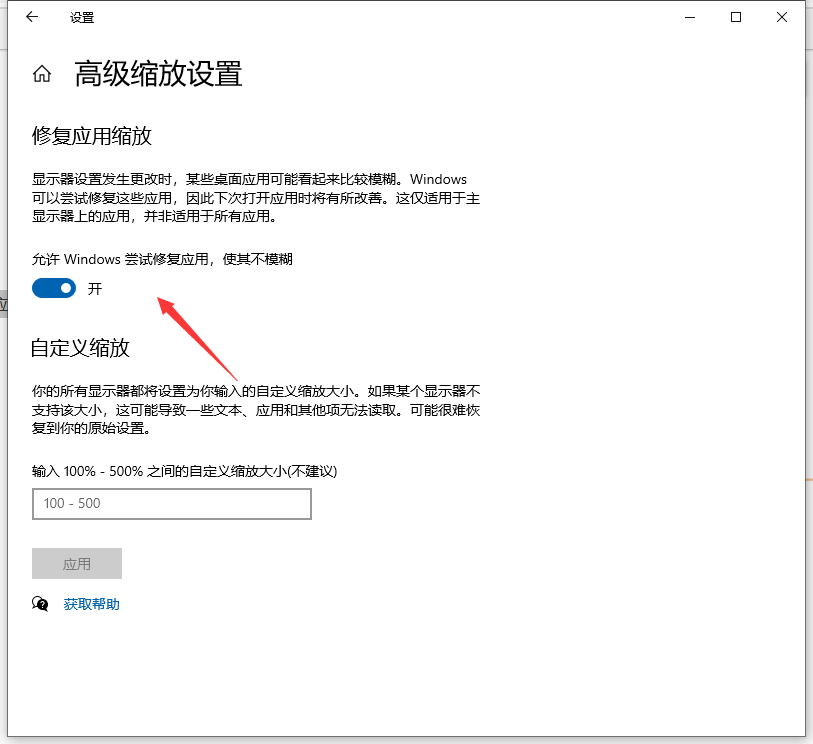Image resolution: width=813 pixels, height=744 pixels.
Task: Click the feedback speech-bubble icon
Action: click(40, 603)
